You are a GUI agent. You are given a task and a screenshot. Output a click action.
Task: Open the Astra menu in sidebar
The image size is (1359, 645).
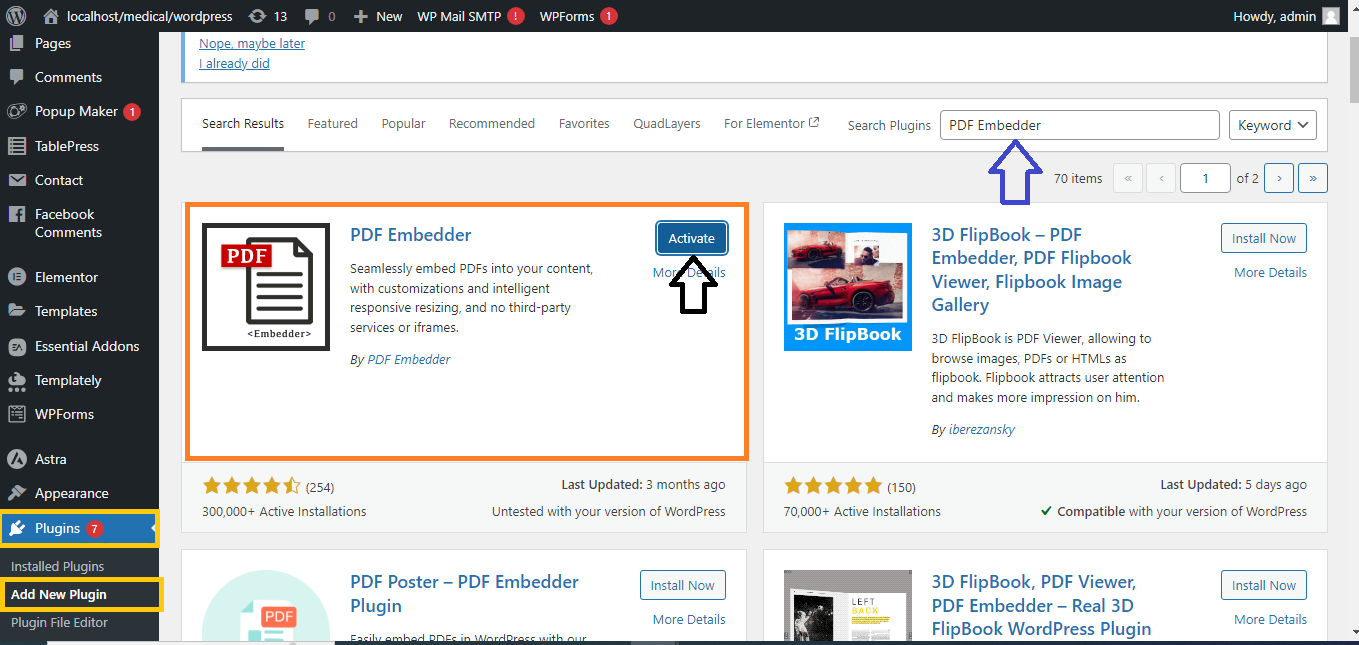[x=16, y=459]
